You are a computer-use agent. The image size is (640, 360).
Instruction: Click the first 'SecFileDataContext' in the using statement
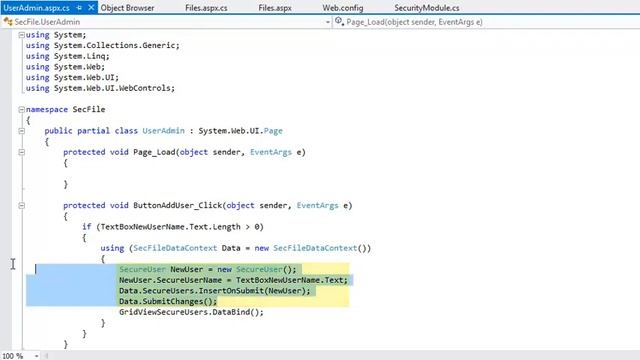point(175,248)
